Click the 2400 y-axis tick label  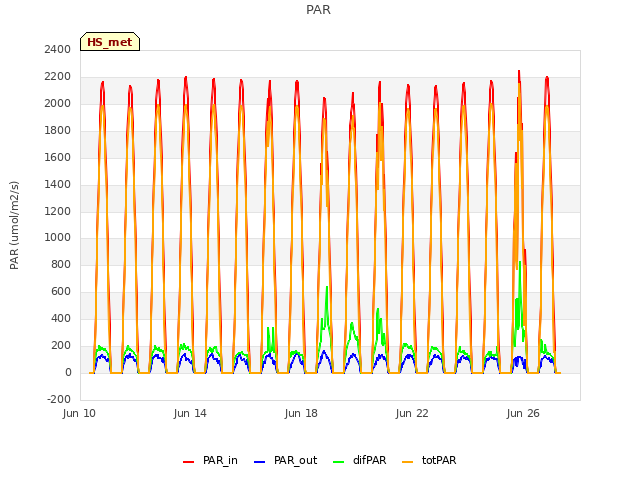point(58,50)
